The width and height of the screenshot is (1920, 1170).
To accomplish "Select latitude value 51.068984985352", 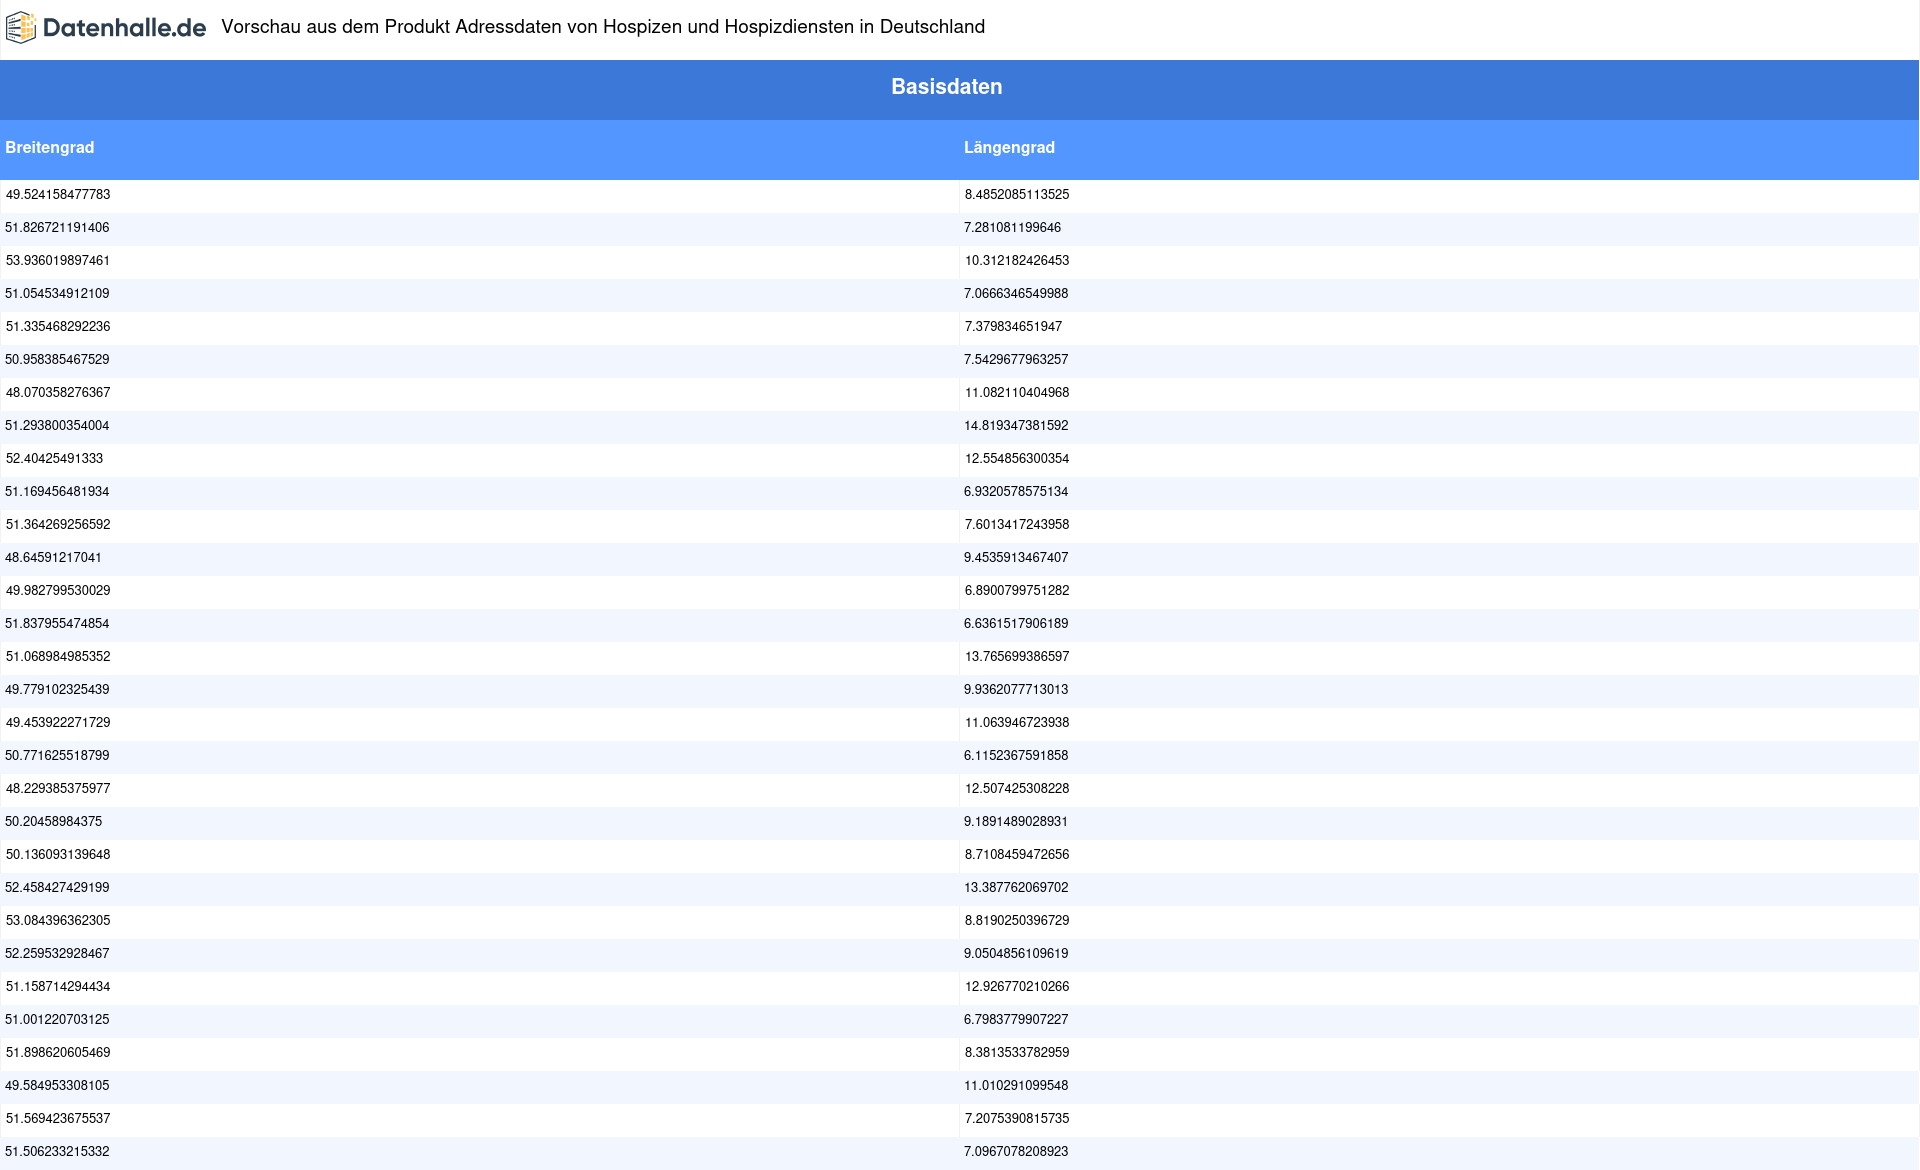I will pos(58,657).
